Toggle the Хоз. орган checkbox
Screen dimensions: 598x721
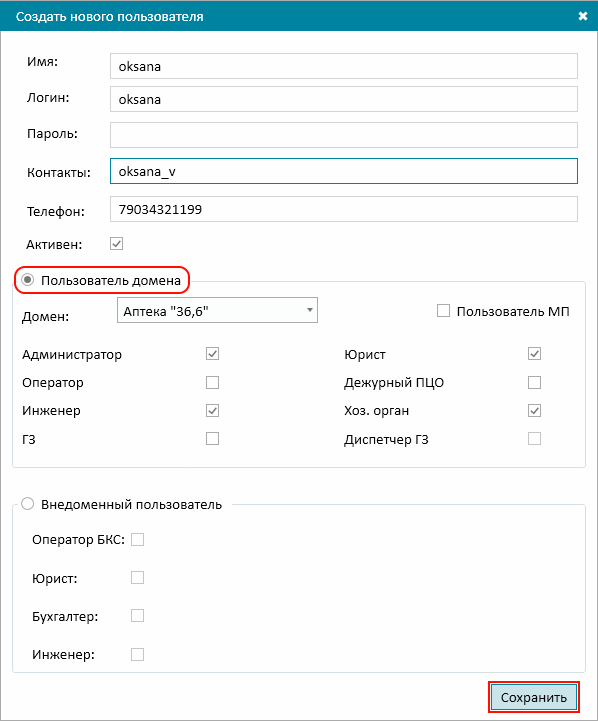pos(534,411)
